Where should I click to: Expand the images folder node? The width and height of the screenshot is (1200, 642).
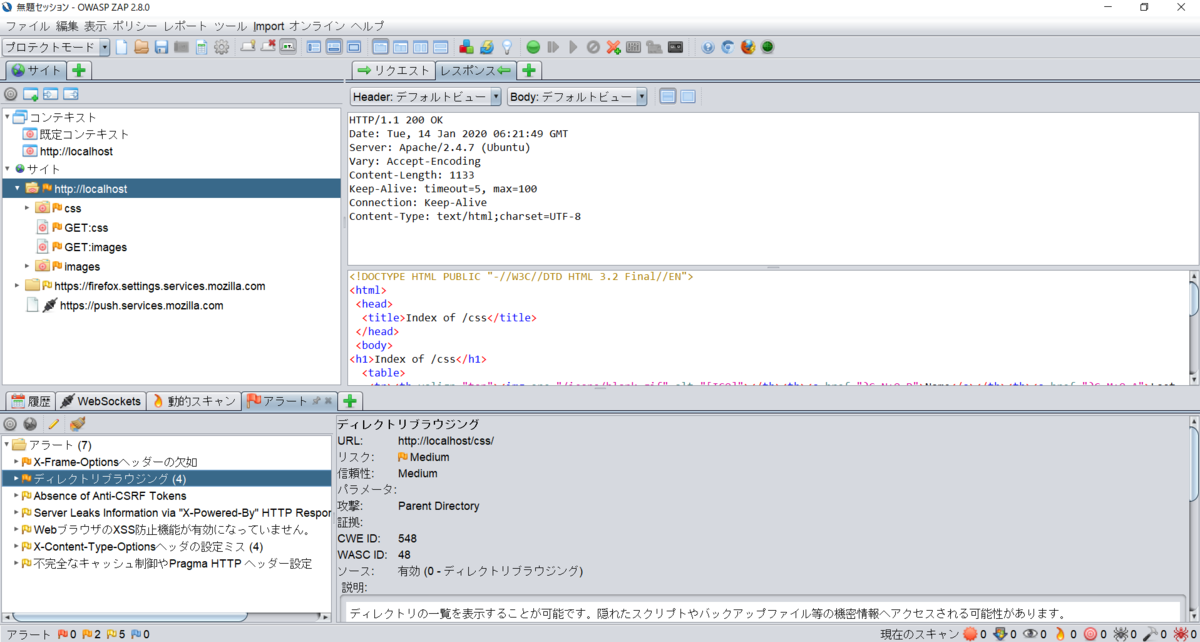27,266
